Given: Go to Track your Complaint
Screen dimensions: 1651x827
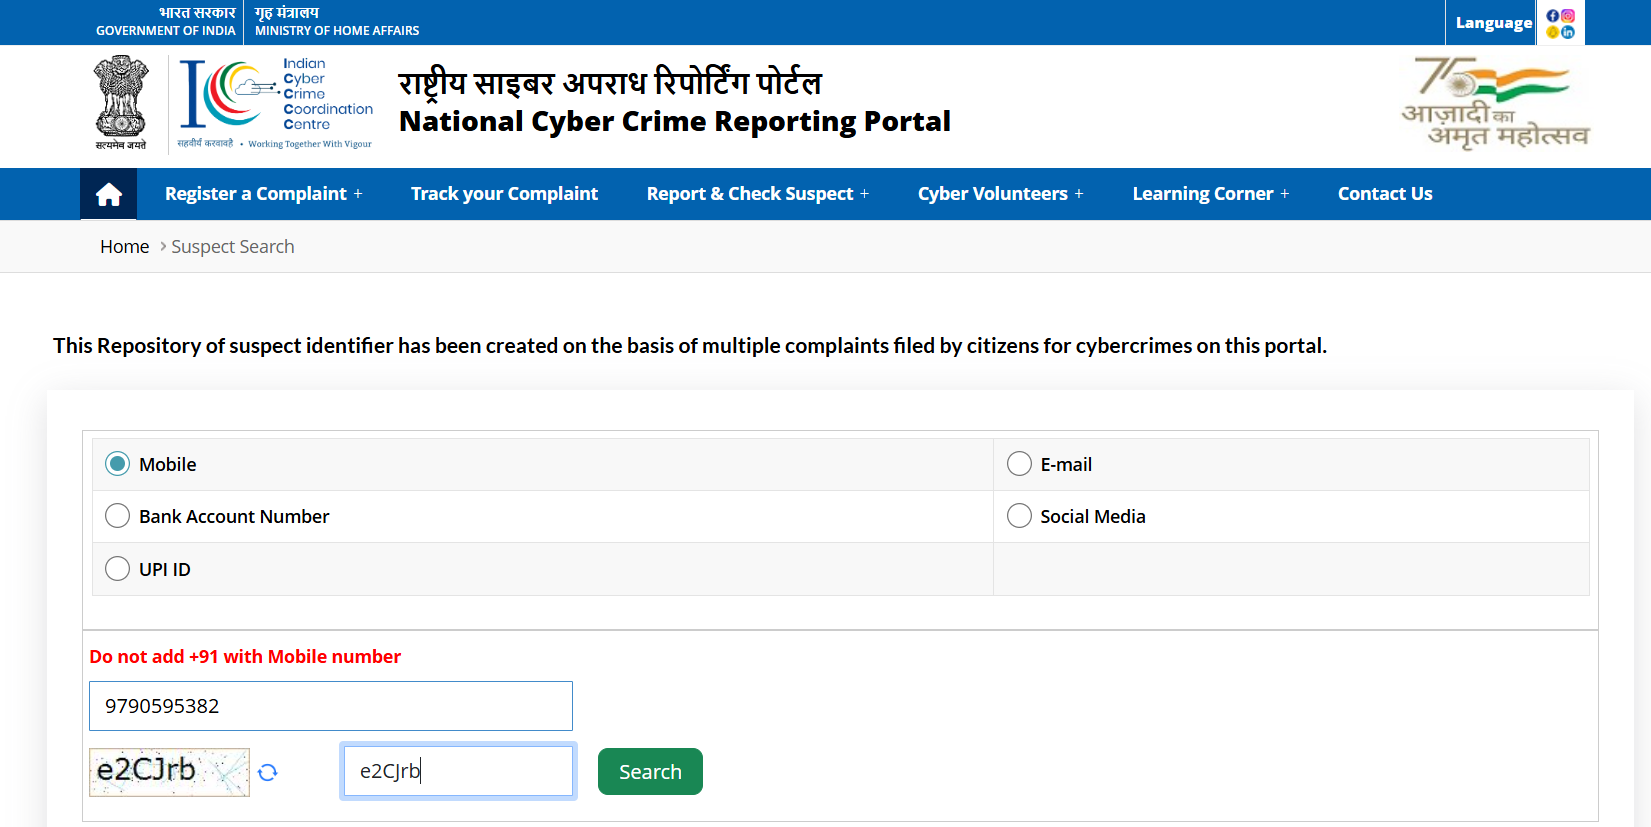Looking at the screenshot, I should coord(504,194).
